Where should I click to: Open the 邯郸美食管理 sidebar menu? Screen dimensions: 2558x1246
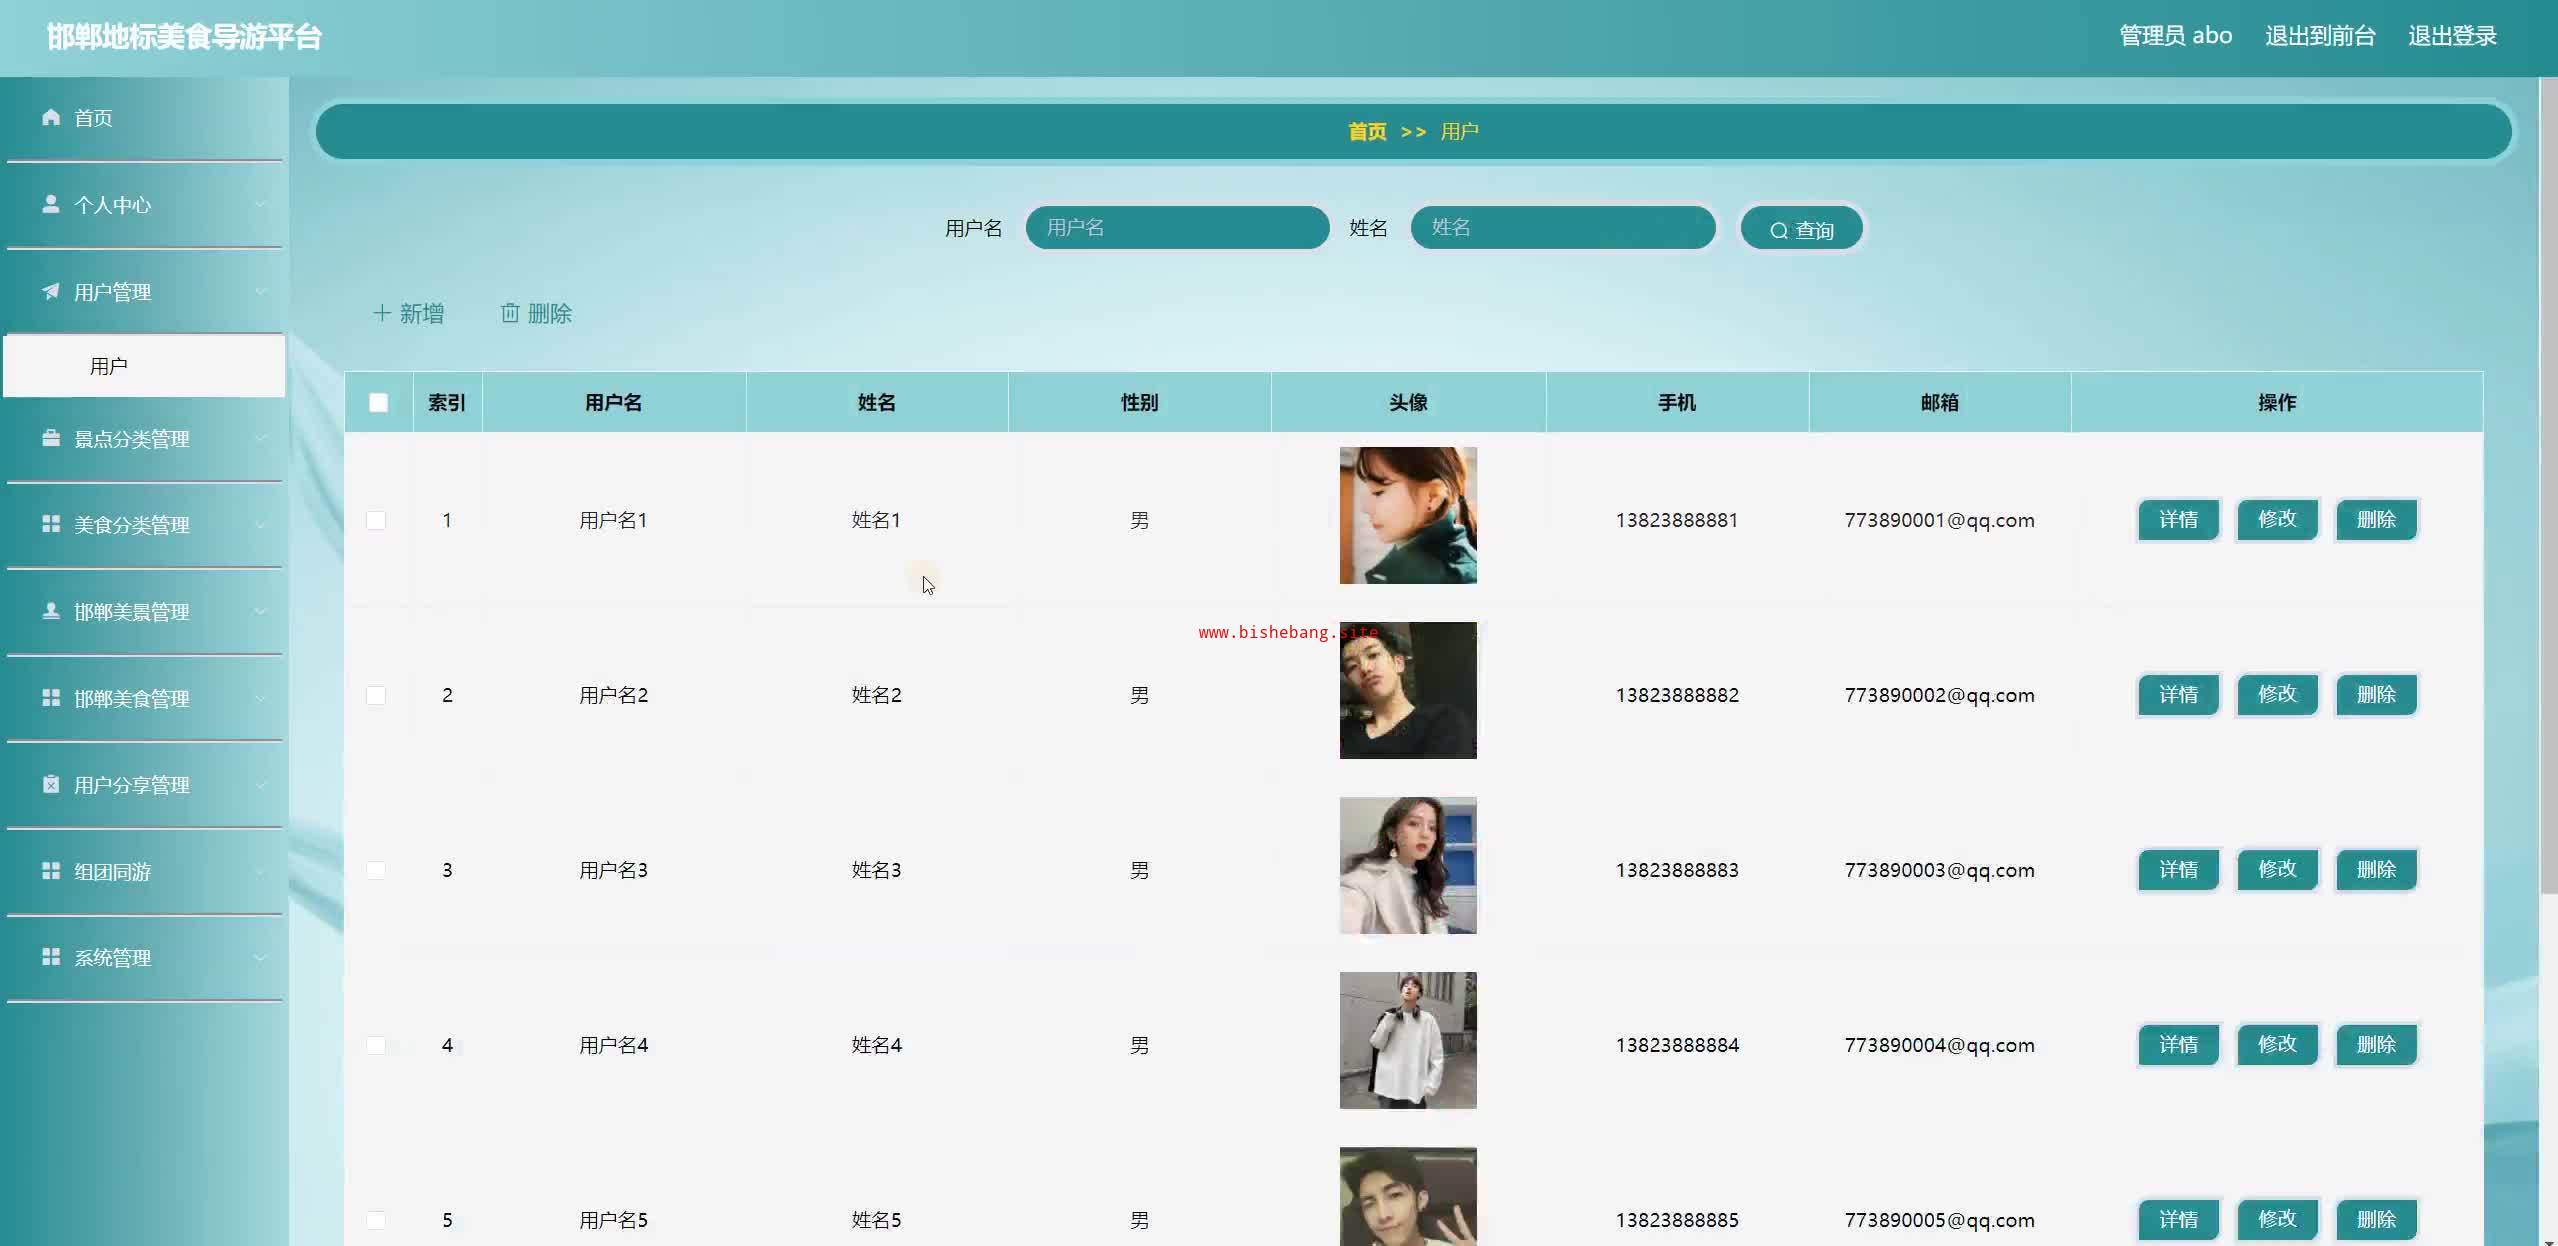coord(131,698)
